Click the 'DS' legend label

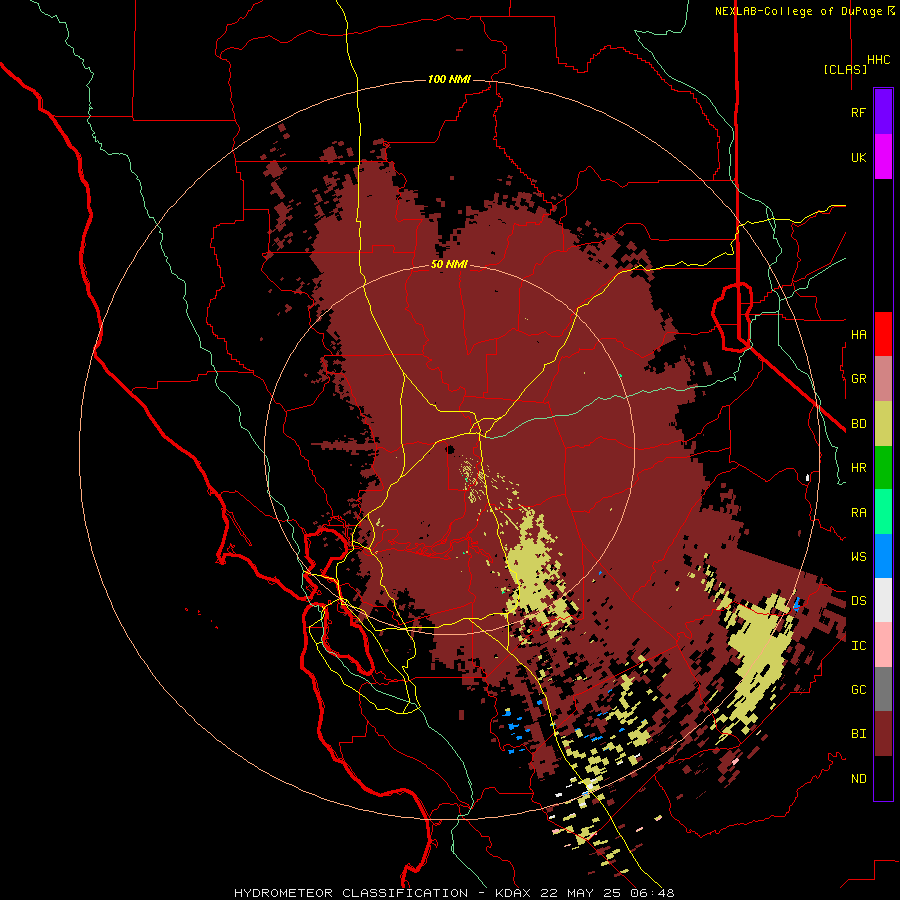point(858,601)
